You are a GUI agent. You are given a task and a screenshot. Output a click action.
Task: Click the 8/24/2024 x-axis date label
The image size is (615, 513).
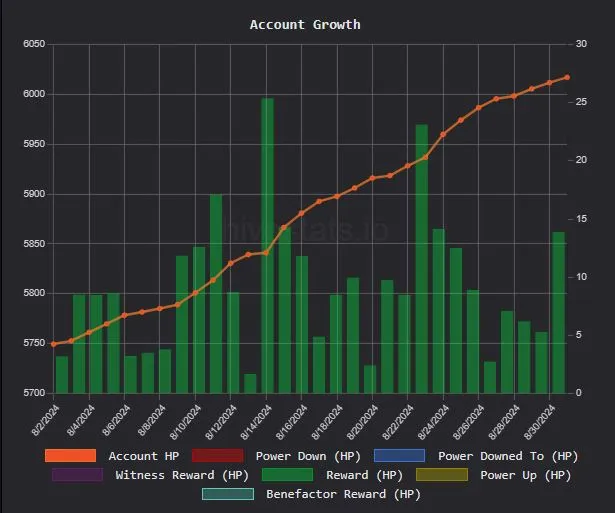coord(433,422)
